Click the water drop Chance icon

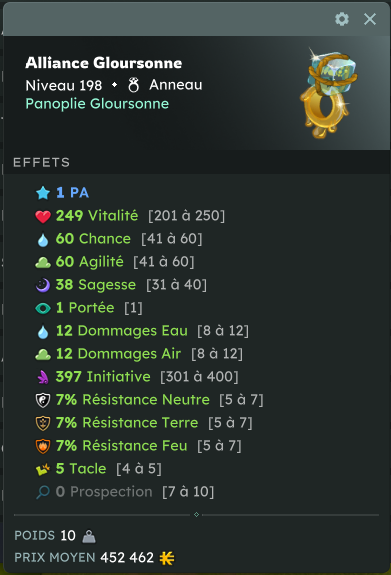(x=43, y=240)
